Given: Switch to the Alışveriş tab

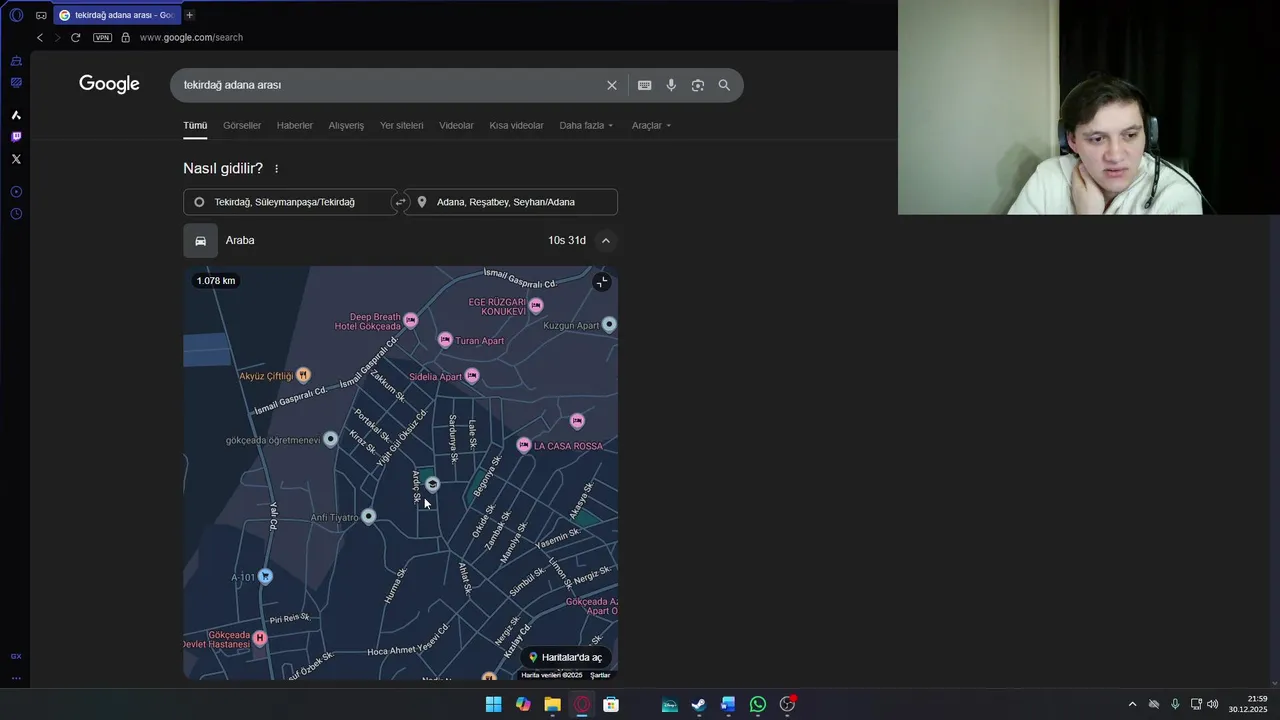Looking at the screenshot, I should pos(347,126).
